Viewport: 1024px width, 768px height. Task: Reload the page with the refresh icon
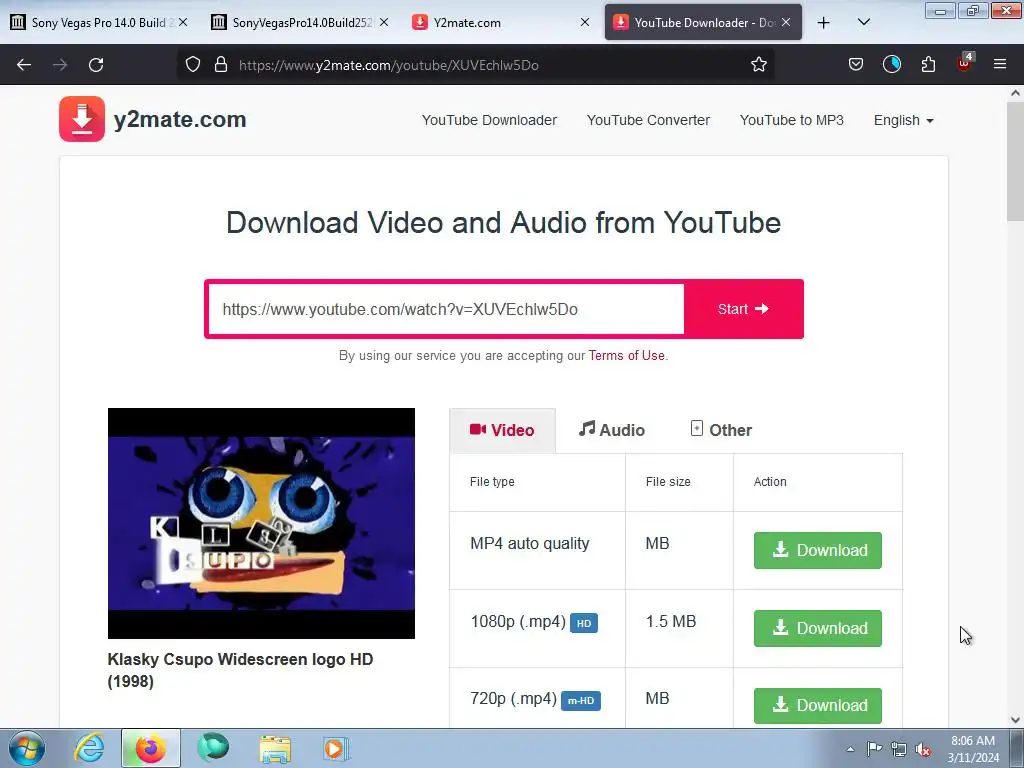(x=96, y=65)
